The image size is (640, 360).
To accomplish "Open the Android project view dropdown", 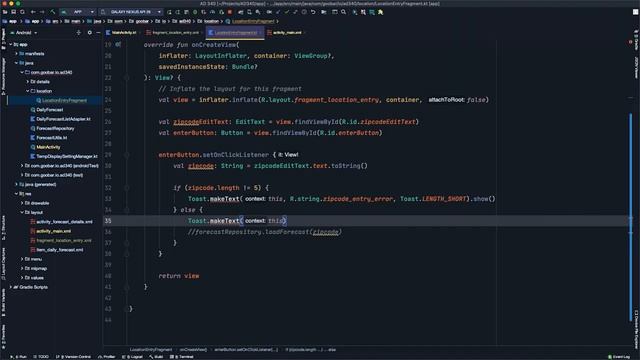I will (x=24, y=33).
